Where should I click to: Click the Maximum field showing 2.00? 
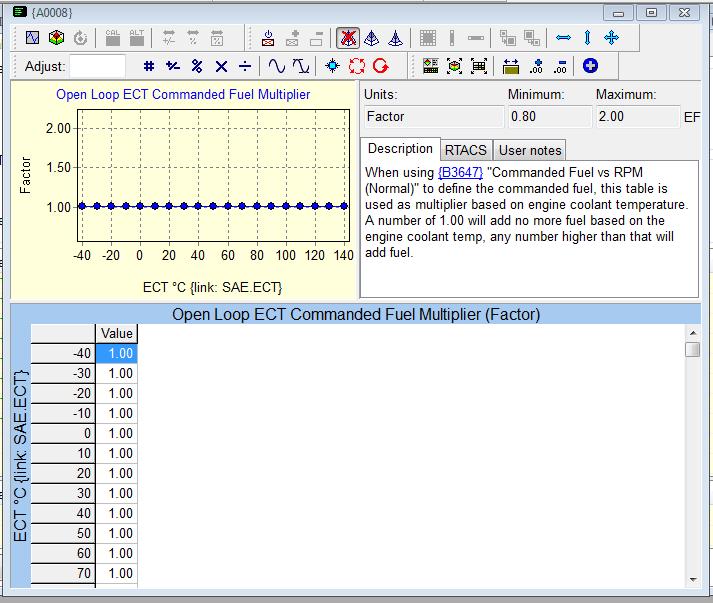(x=638, y=117)
